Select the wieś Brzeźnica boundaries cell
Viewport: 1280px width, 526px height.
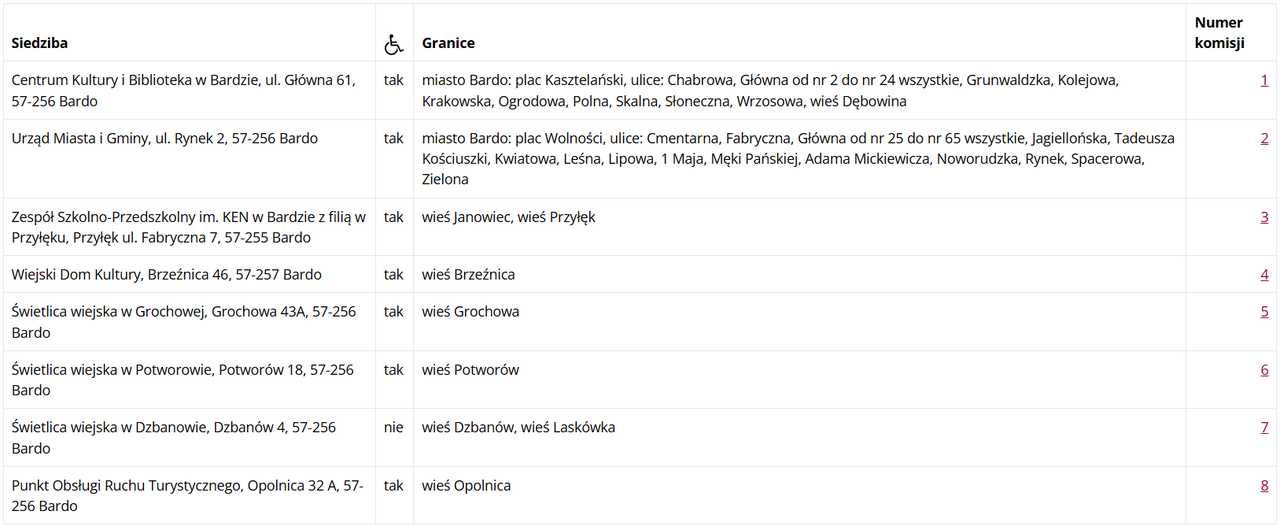tap(800, 274)
